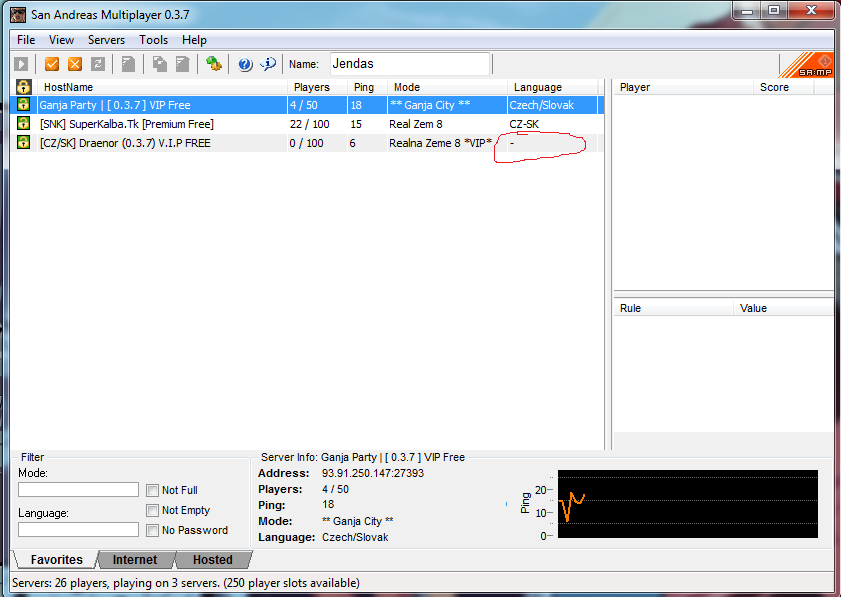841x597 pixels.
Task: Sort servers by the Ping column header
Action: pyautogui.click(x=364, y=87)
